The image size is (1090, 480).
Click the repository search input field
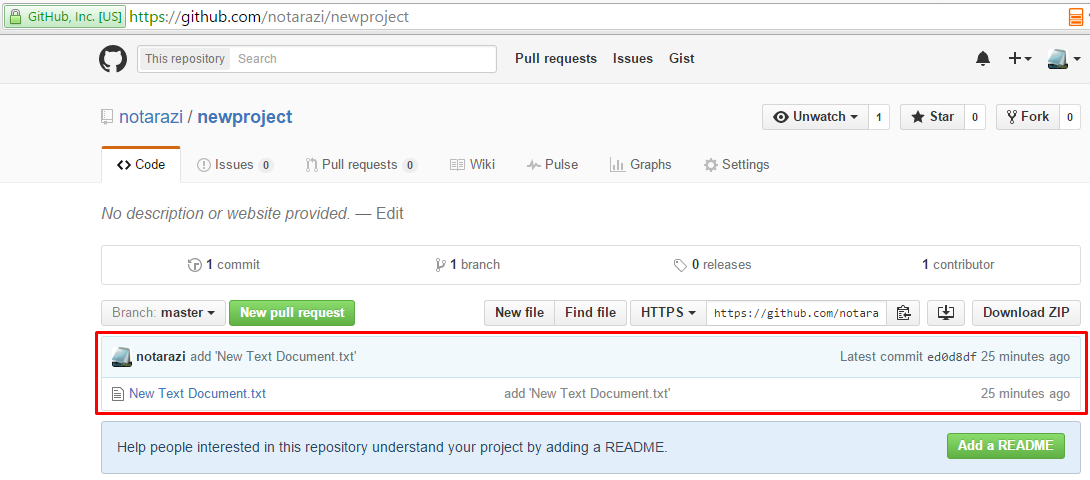click(364, 59)
